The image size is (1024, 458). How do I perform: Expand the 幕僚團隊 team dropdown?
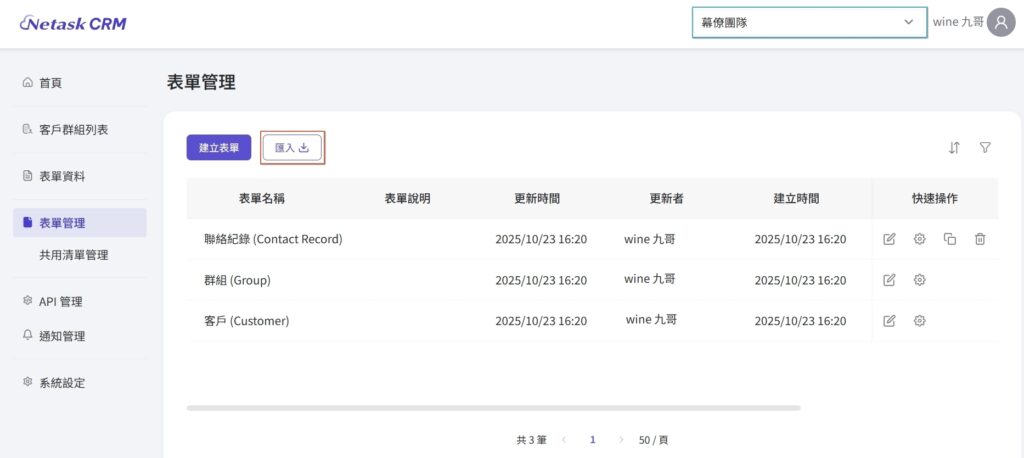[x=808, y=22]
